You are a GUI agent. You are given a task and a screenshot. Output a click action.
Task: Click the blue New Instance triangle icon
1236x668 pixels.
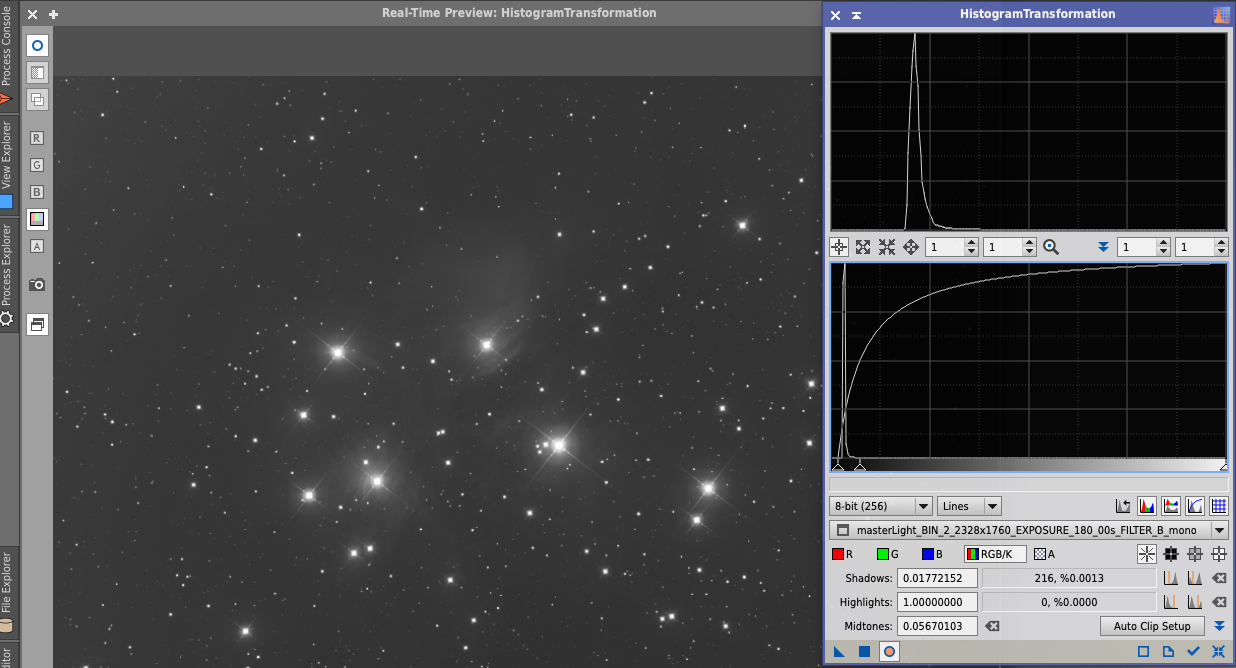839,652
